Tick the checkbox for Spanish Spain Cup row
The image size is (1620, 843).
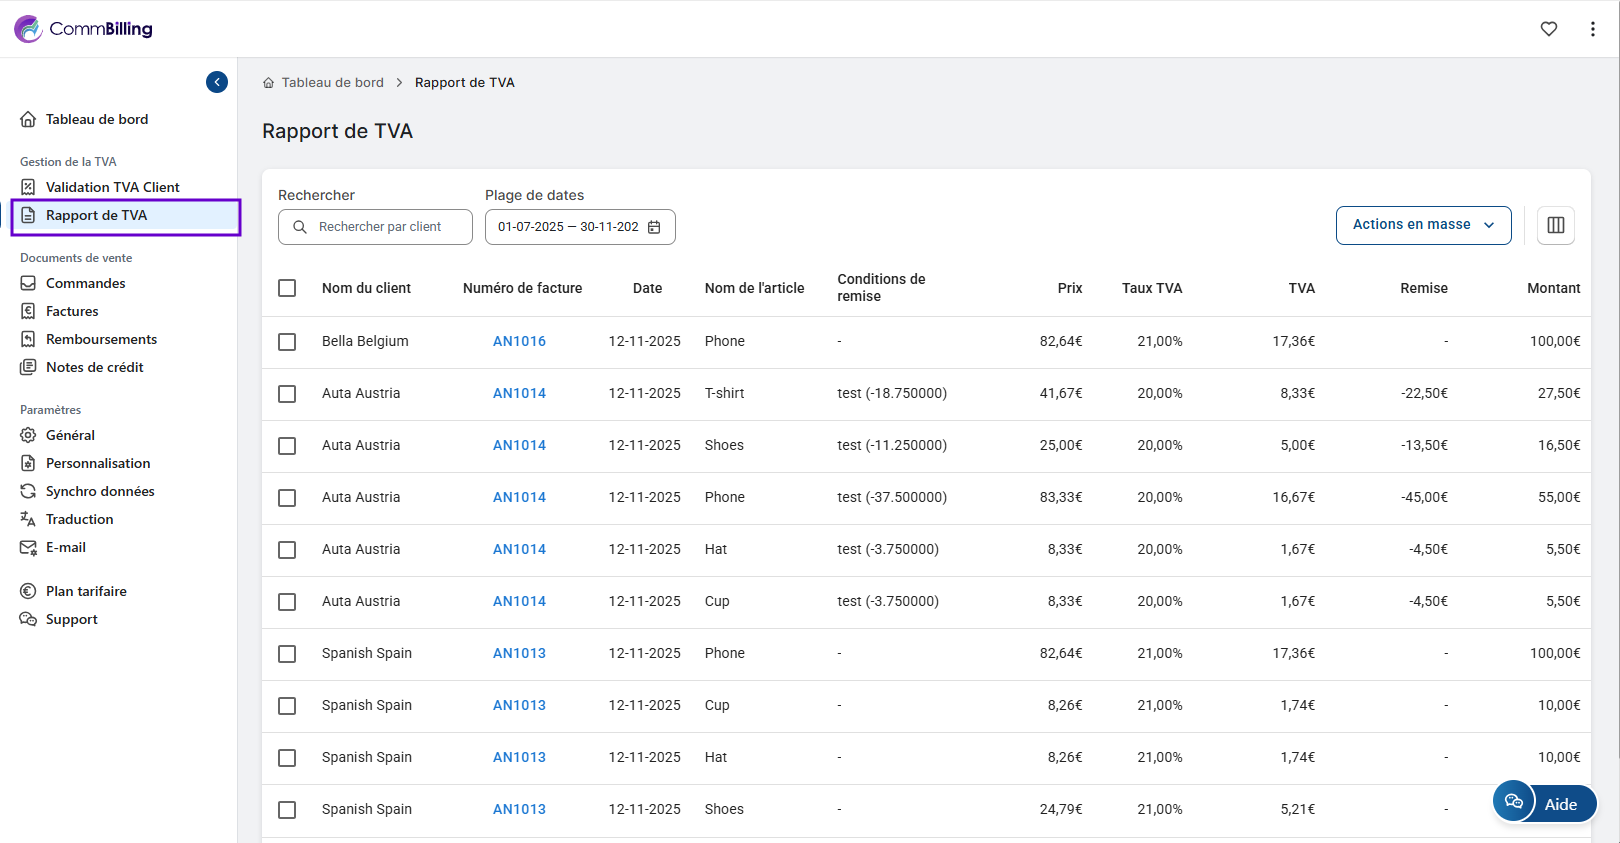pyautogui.click(x=287, y=706)
